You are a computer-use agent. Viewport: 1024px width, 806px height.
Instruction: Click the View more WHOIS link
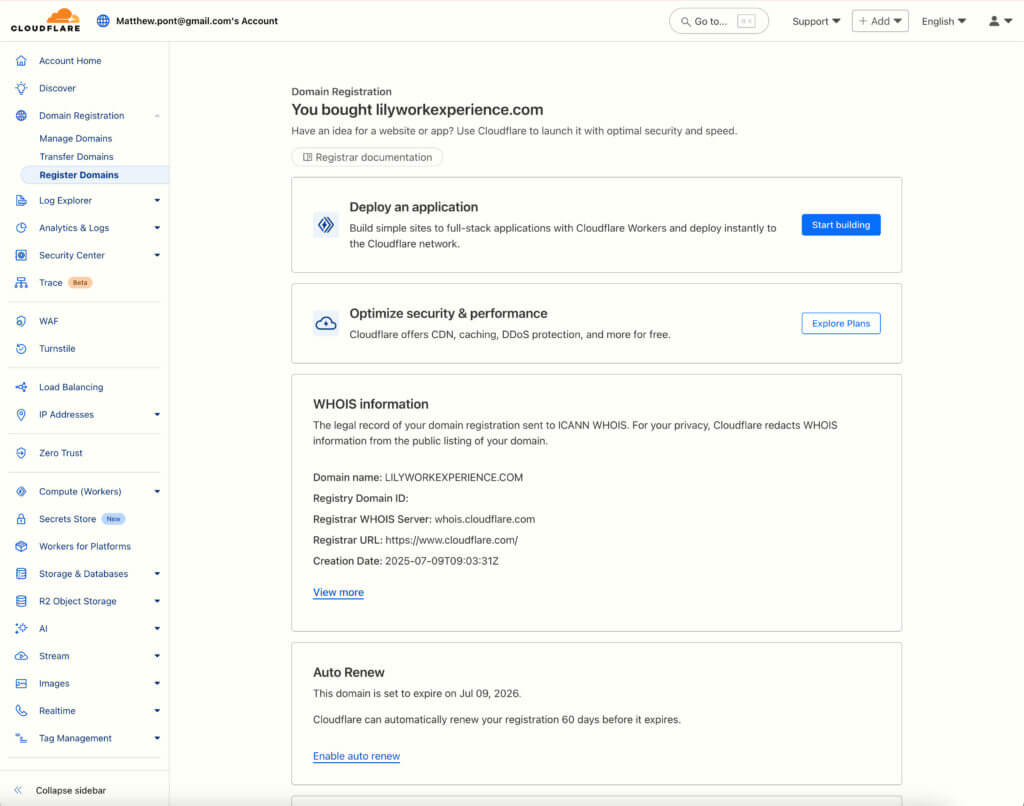coord(338,592)
